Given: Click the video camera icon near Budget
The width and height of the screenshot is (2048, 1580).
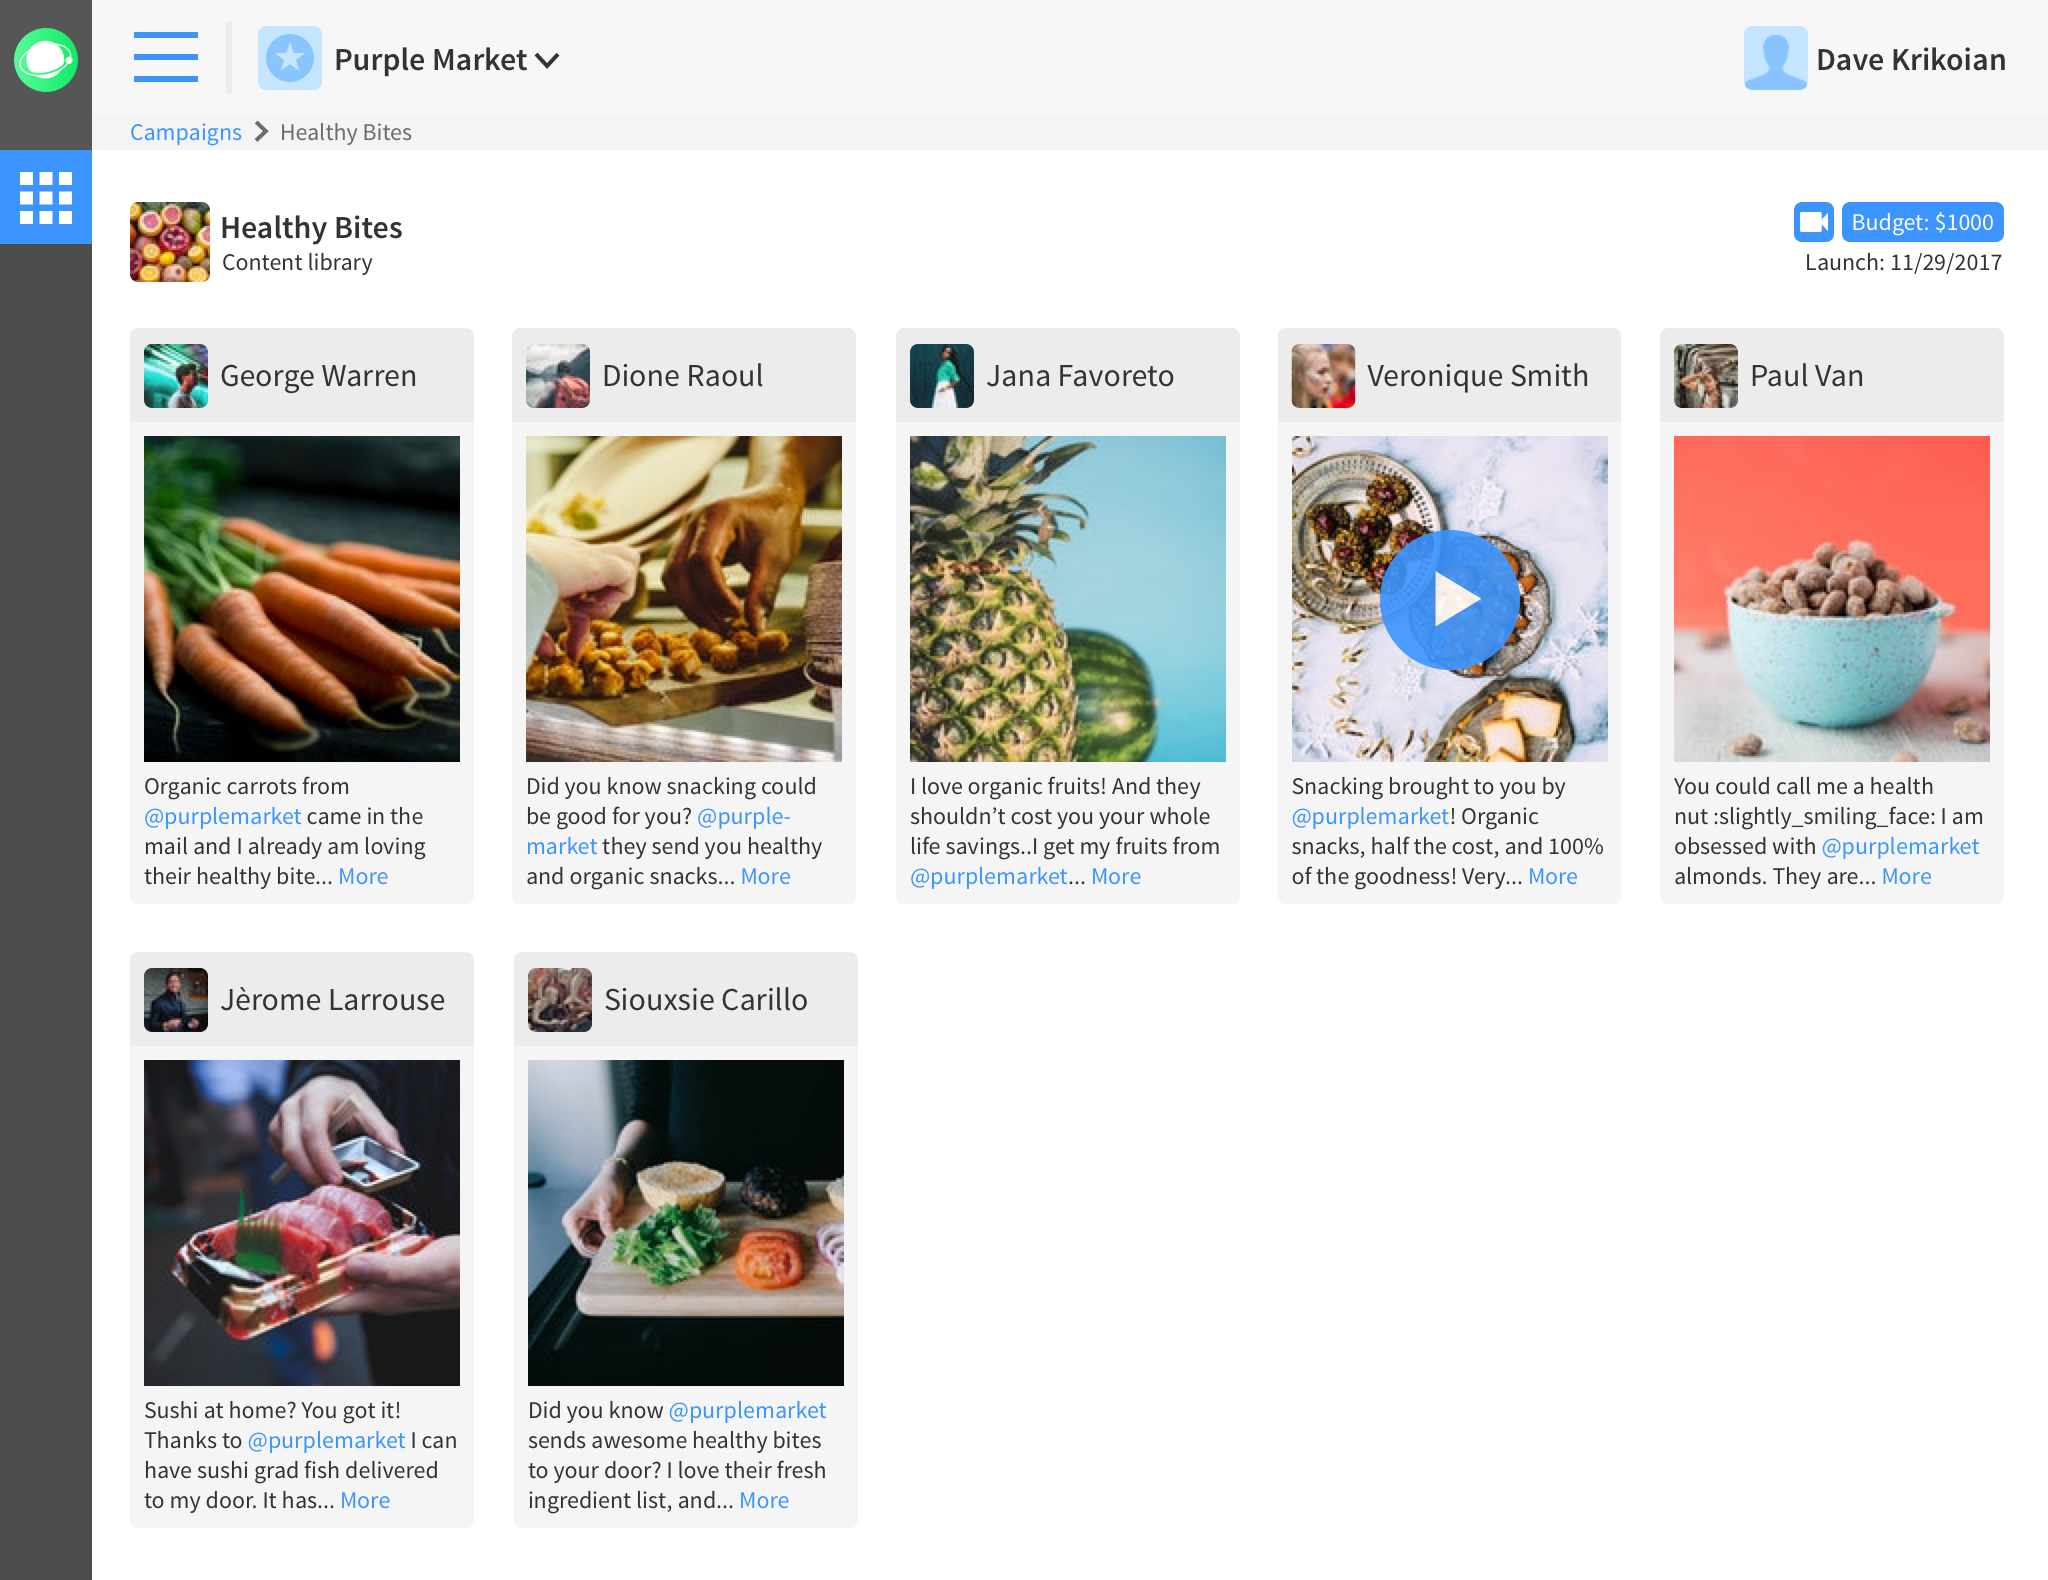Looking at the screenshot, I should 1812,222.
